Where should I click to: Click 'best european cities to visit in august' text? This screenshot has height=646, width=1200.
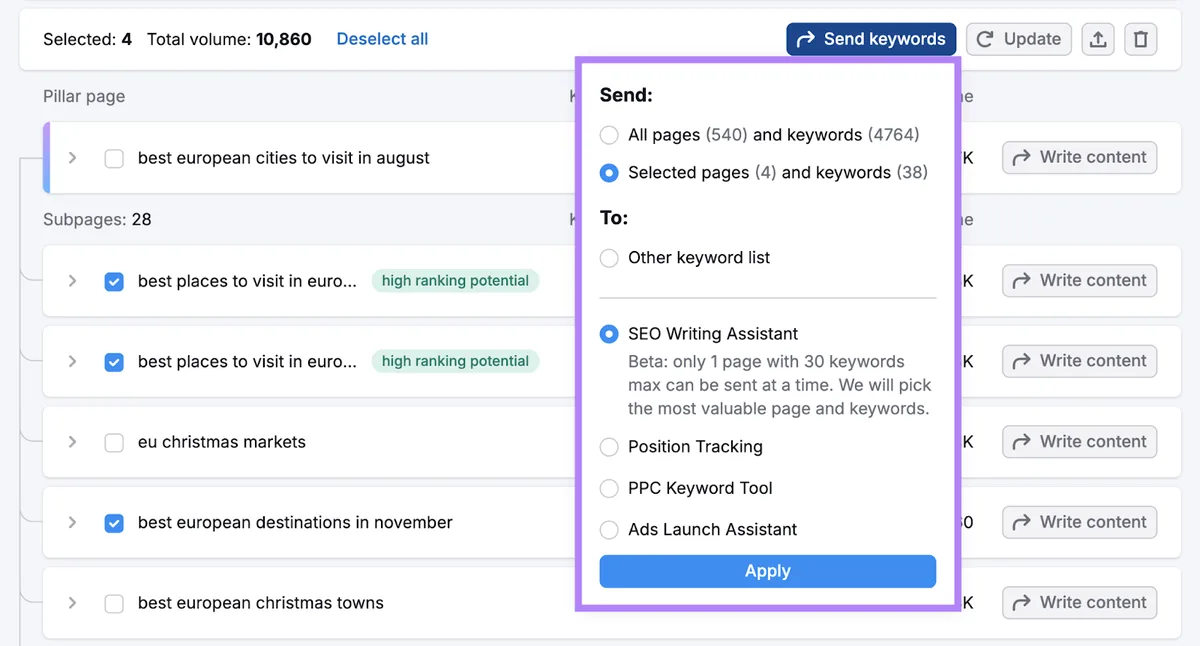pos(284,158)
